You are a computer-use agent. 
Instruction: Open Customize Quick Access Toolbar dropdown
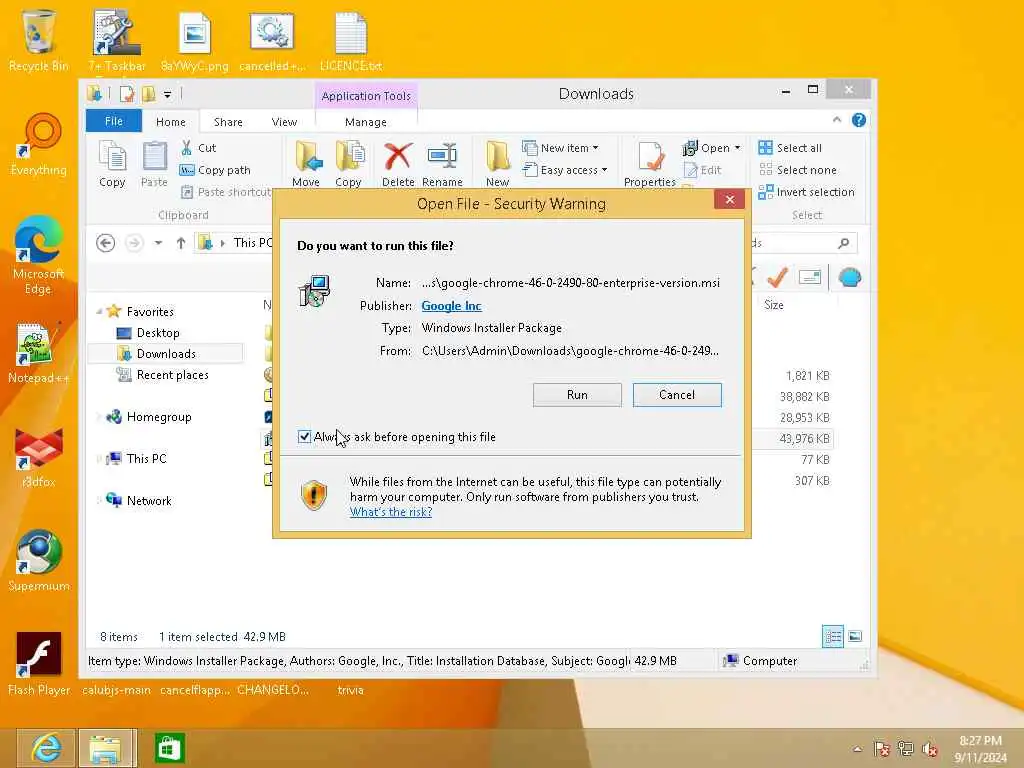pyautogui.click(x=168, y=95)
